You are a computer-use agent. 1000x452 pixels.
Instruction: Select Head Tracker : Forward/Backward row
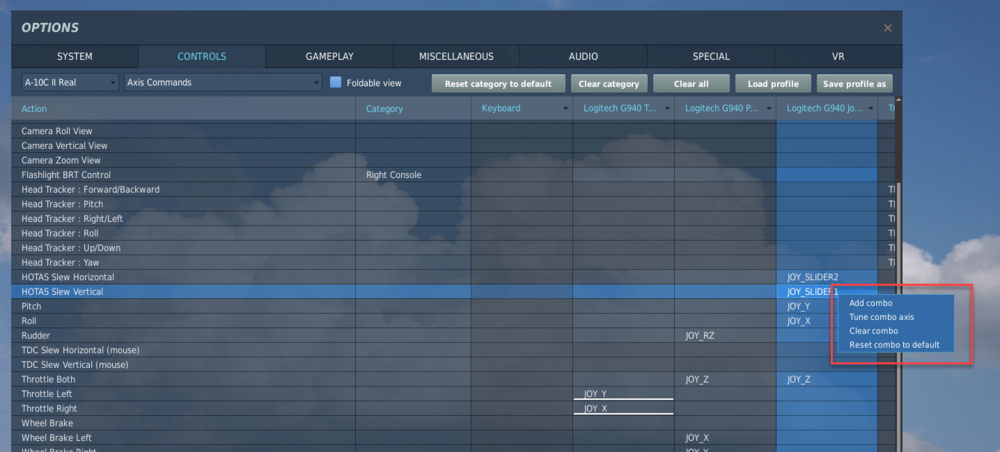(453, 189)
